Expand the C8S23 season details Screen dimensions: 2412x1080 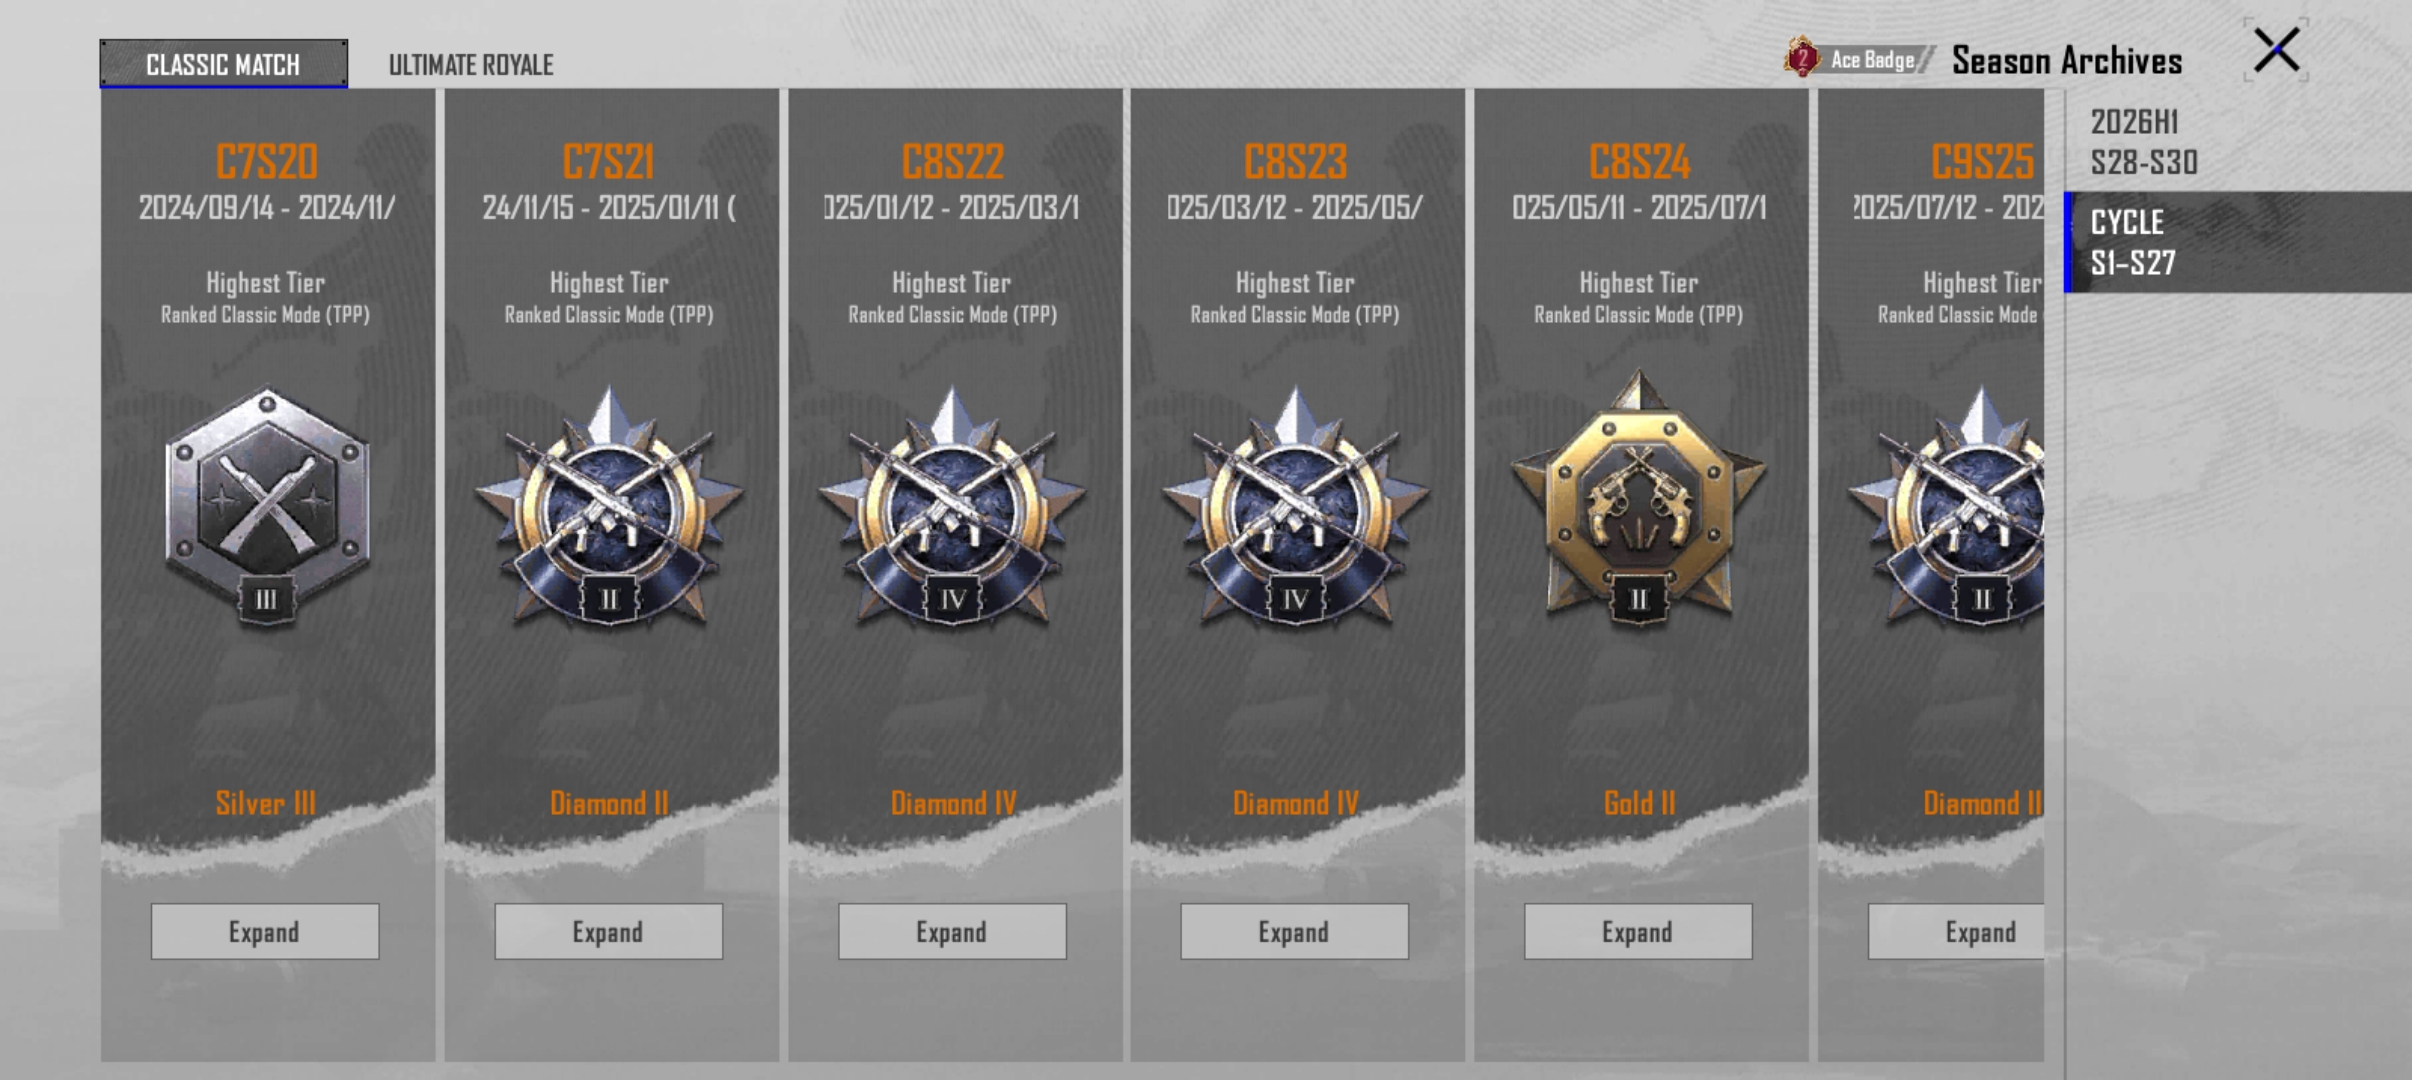point(1294,931)
